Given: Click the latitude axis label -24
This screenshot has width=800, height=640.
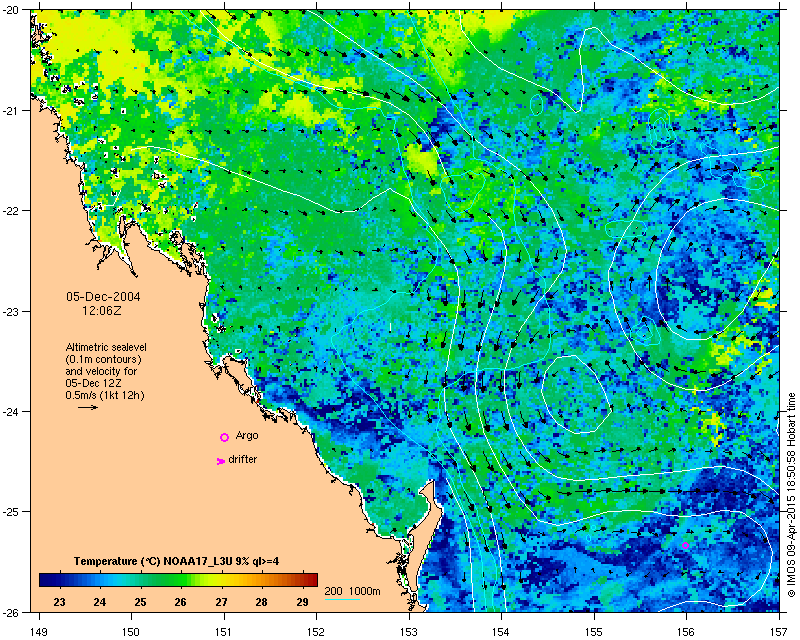Looking at the screenshot, I should 11,411.
